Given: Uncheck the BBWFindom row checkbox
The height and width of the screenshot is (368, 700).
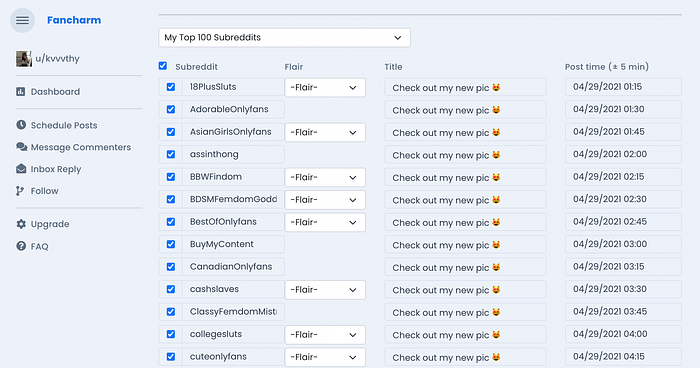Looking at the screenshot, I should click(171, 176).
